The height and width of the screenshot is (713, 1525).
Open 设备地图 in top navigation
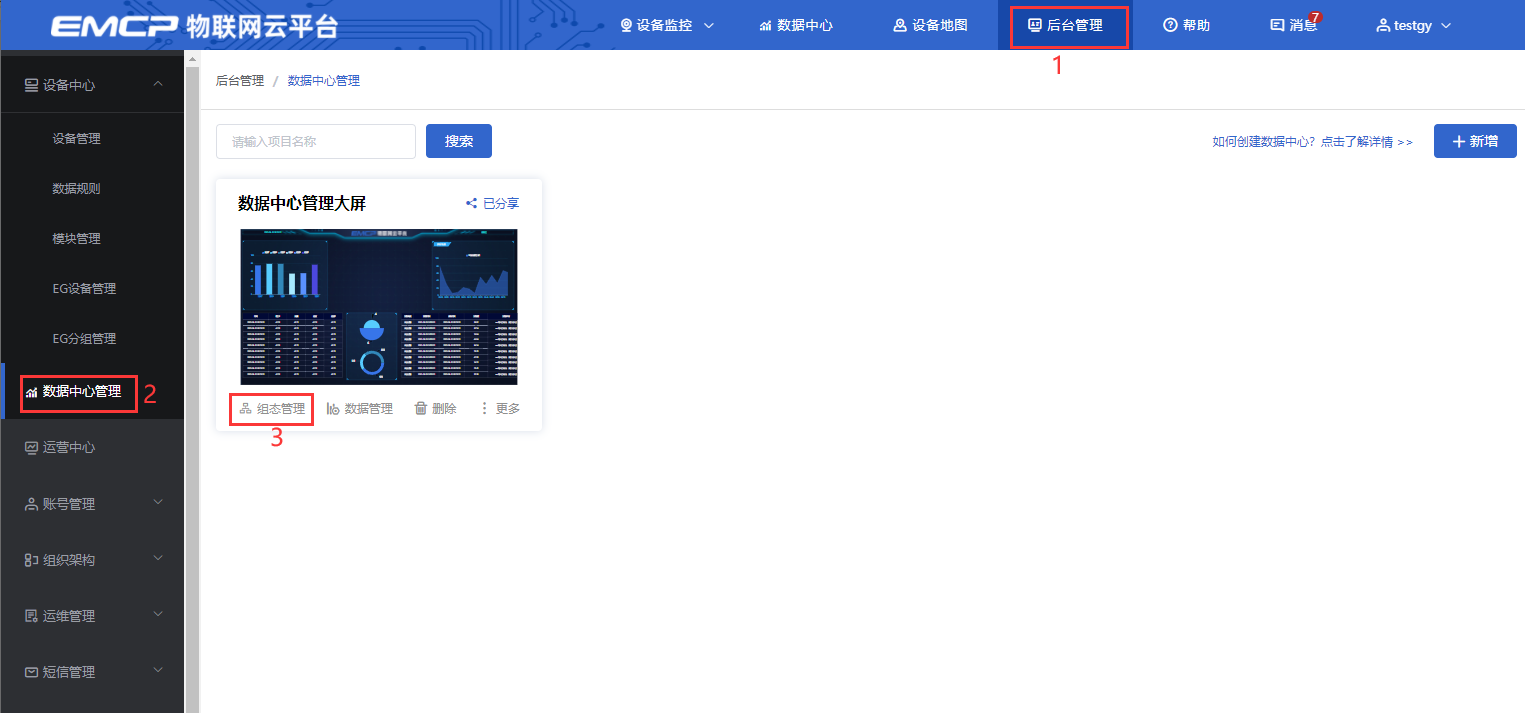tap(931, 25)
